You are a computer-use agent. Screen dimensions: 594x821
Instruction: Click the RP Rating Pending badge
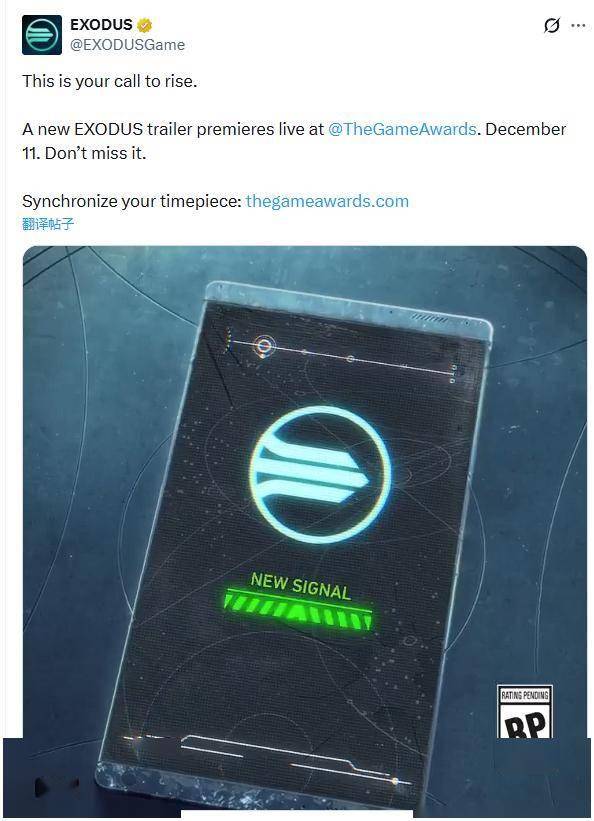coord(525,712)
